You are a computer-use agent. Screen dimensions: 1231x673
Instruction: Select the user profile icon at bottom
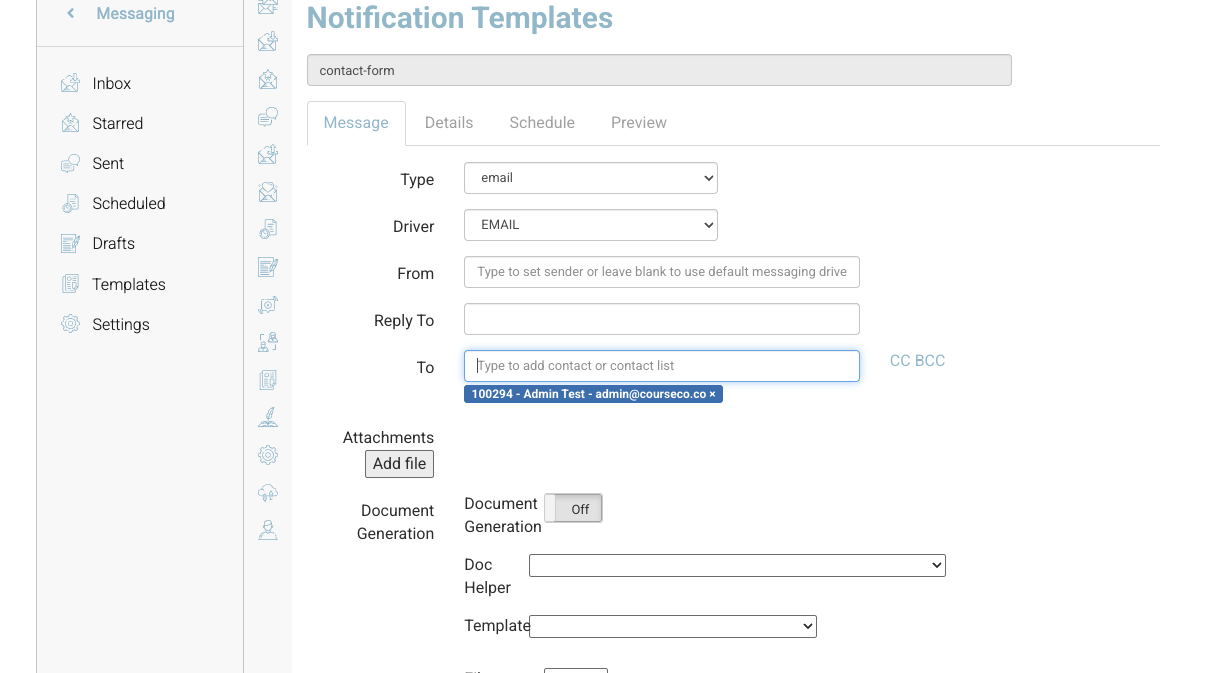267,530
